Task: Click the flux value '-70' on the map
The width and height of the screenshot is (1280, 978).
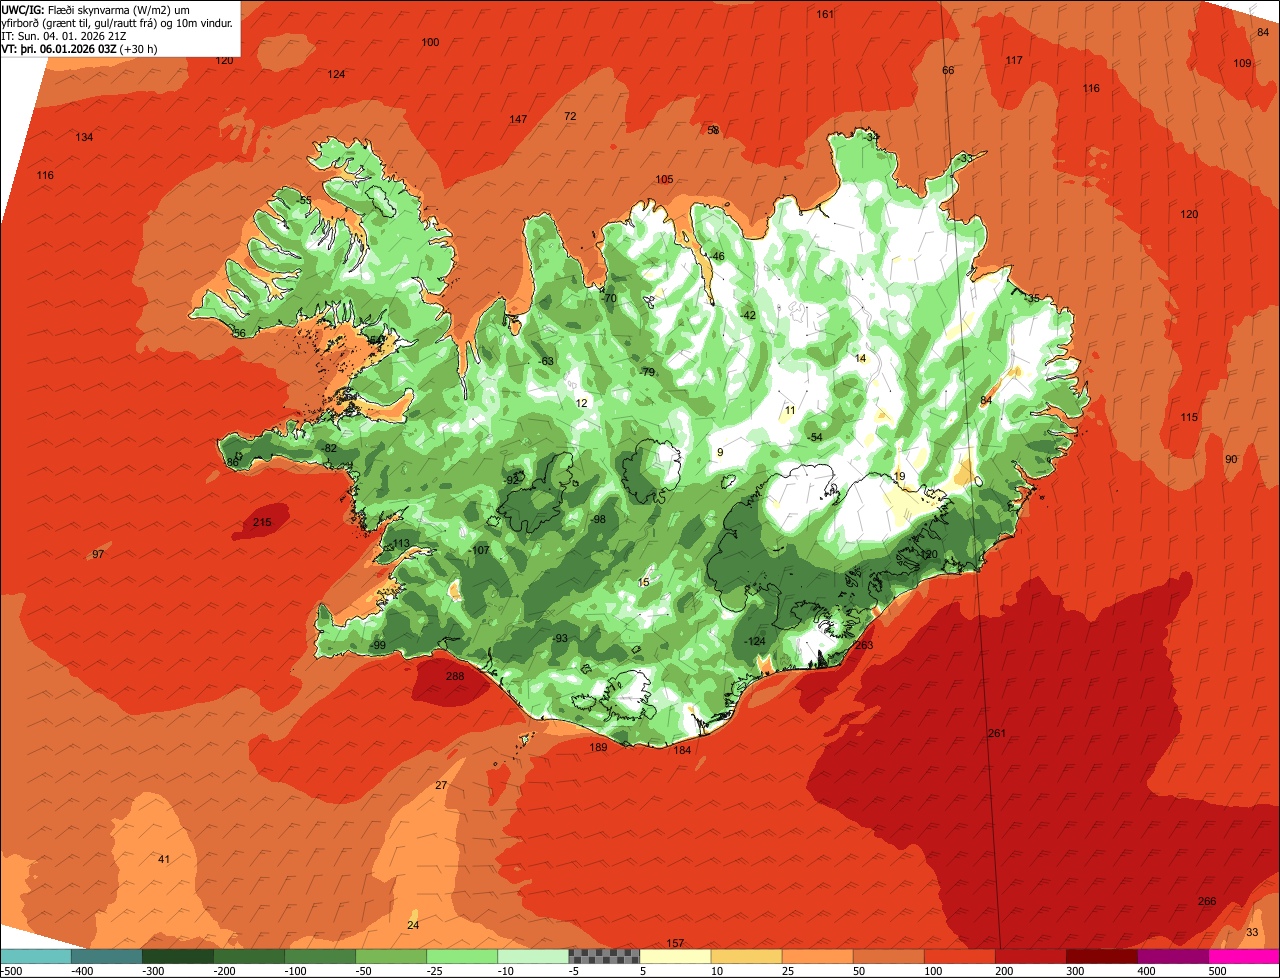Action: point(609,299)
